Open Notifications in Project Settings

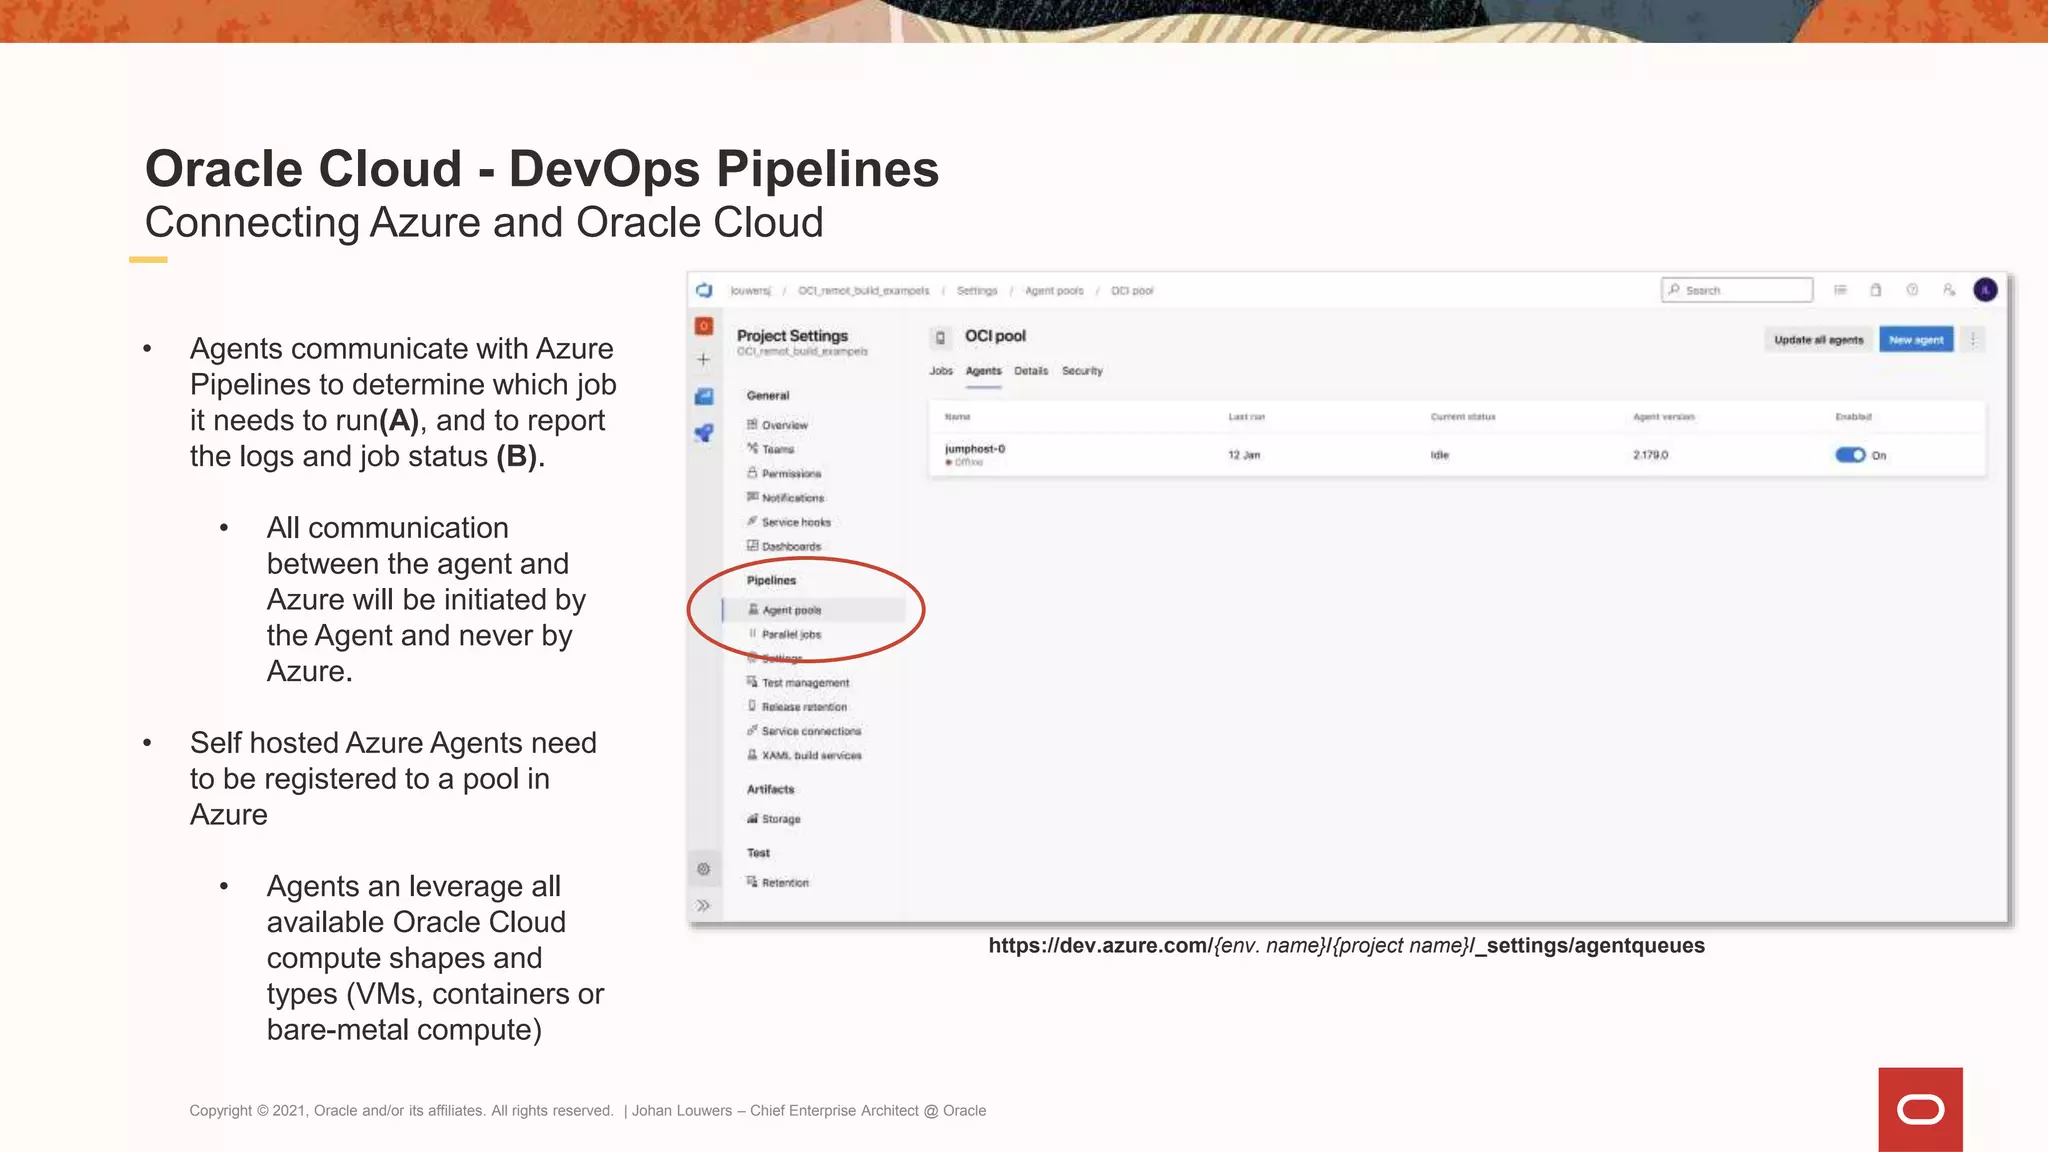pyautogui.click(x=793, y=498)
